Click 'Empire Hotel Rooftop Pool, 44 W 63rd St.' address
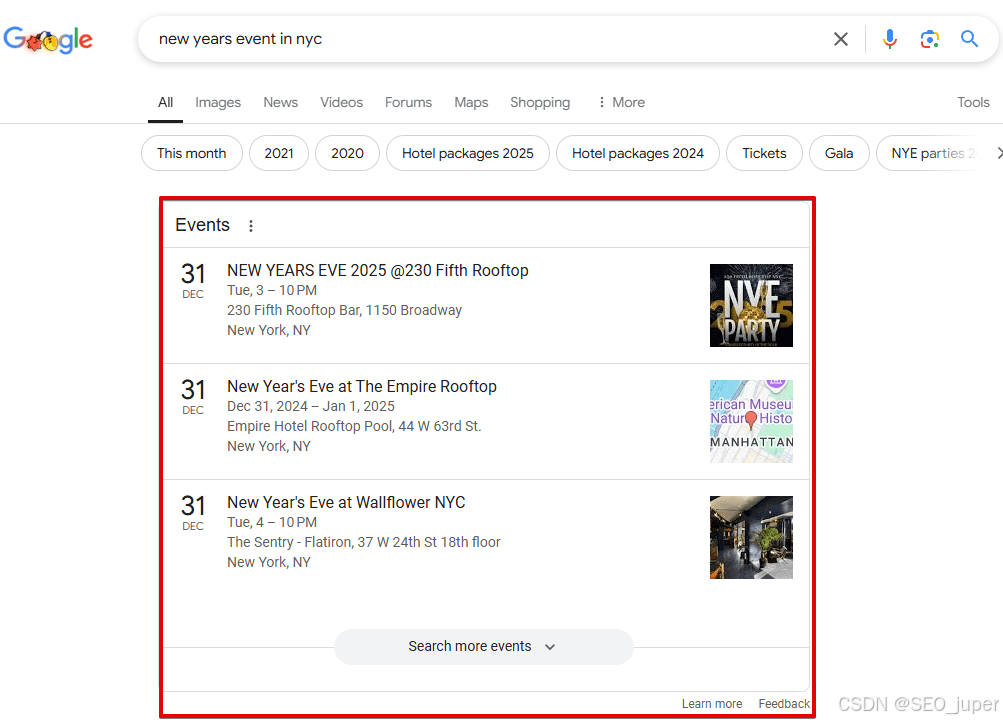 [354, 426]
